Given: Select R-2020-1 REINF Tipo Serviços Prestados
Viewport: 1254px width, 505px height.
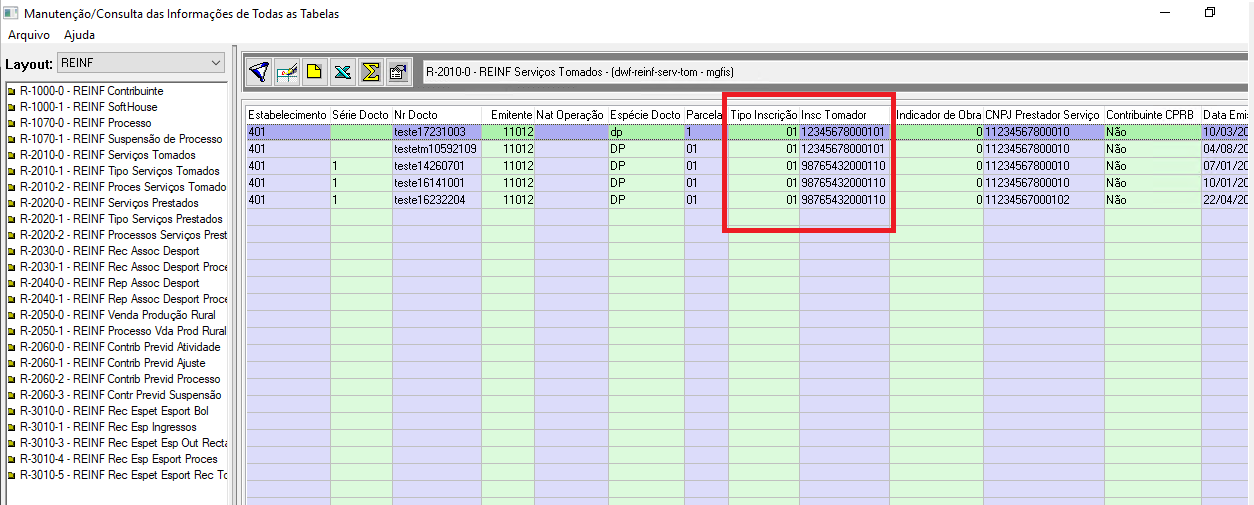Looking at the screenshot, I should click(122, 219).
